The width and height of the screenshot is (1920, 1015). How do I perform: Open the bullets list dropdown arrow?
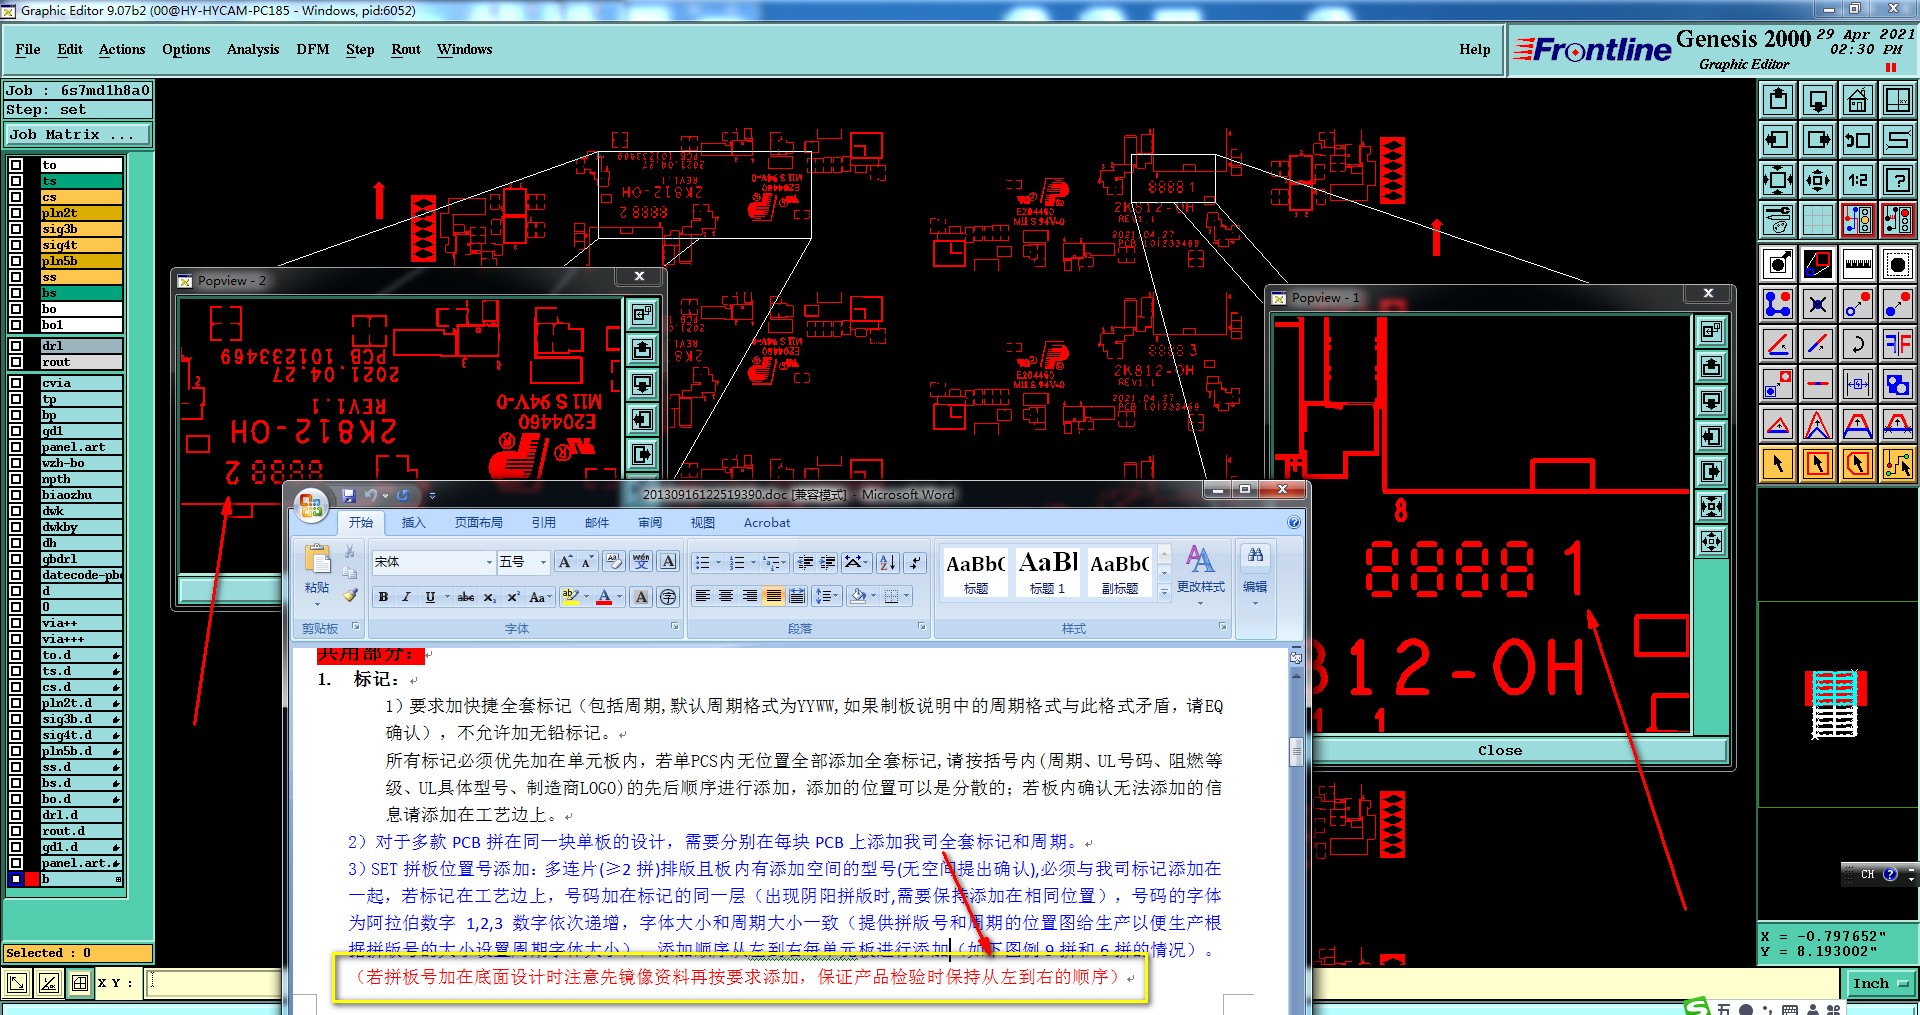[718, 563]
